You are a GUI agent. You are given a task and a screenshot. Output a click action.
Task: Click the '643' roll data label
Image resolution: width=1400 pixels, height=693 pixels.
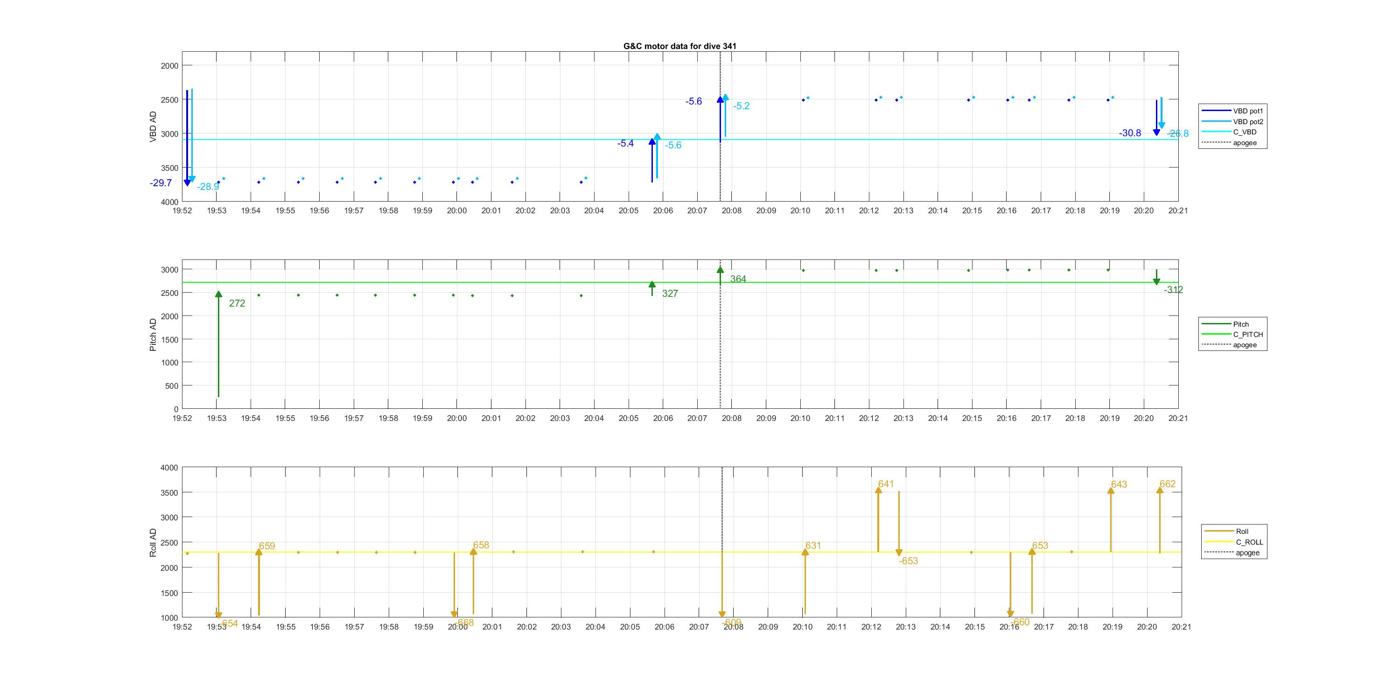1119,485
